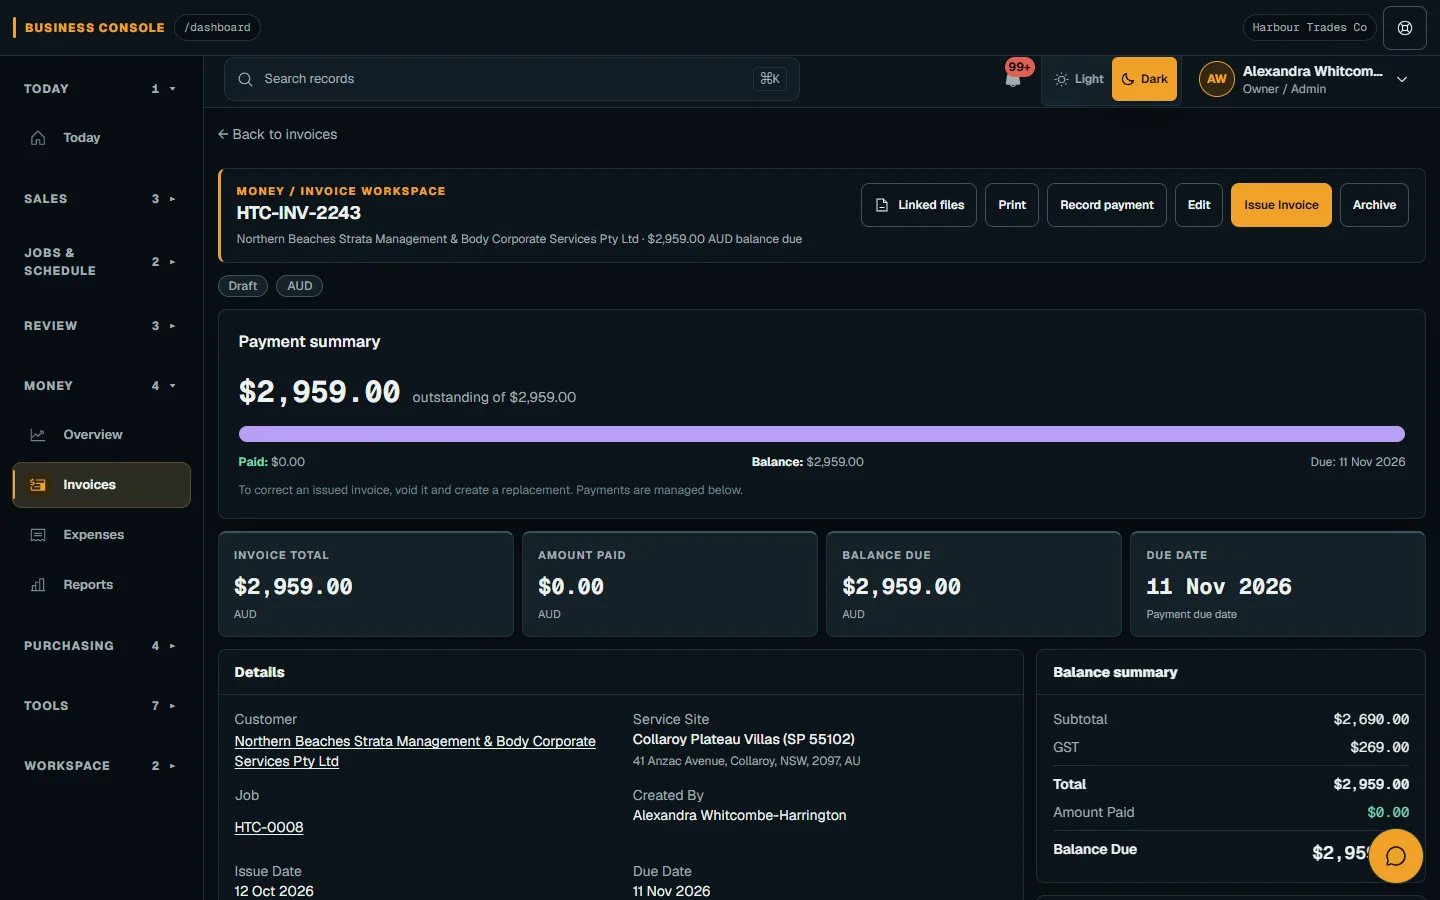
Task: Archive this invoice
Action: [x=1374, y=205]
